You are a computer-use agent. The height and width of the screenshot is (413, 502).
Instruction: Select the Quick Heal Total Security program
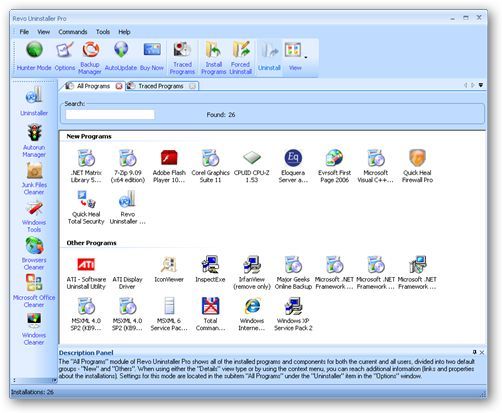click(x=86, y=207)
